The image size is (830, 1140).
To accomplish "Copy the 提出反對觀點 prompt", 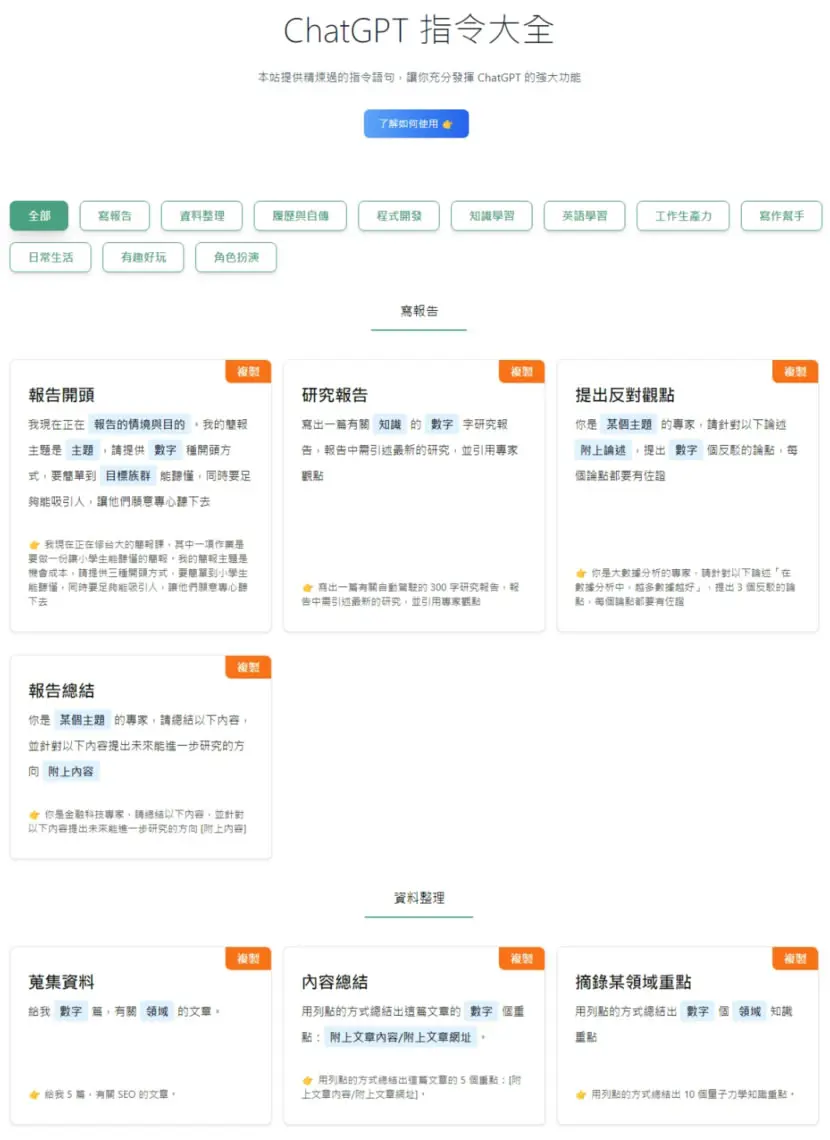I will 795,372.
